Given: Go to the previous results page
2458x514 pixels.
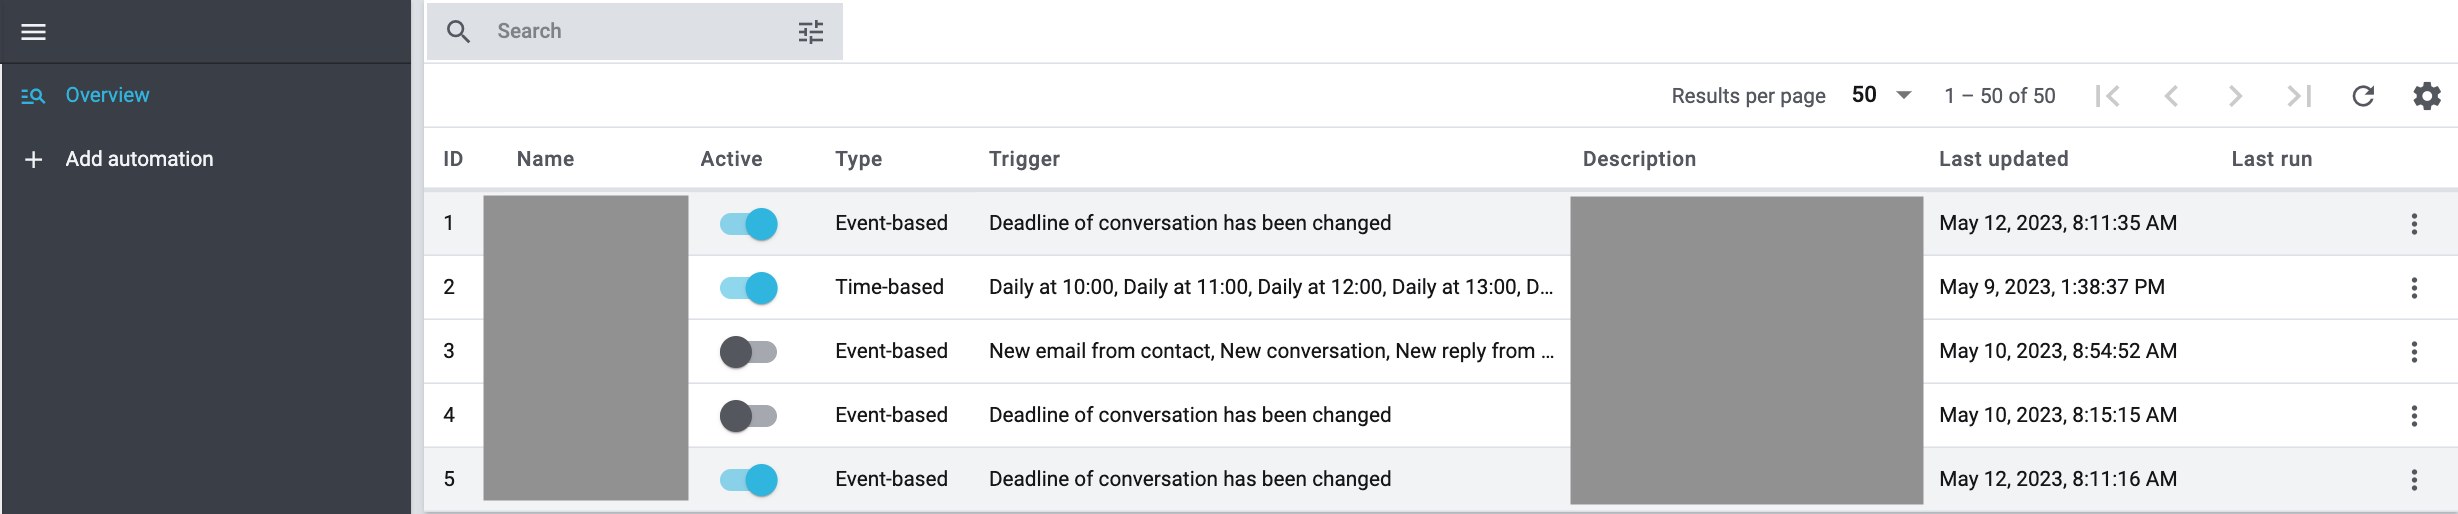Looking at the screenshot, I should click(x=2171, y=96).
